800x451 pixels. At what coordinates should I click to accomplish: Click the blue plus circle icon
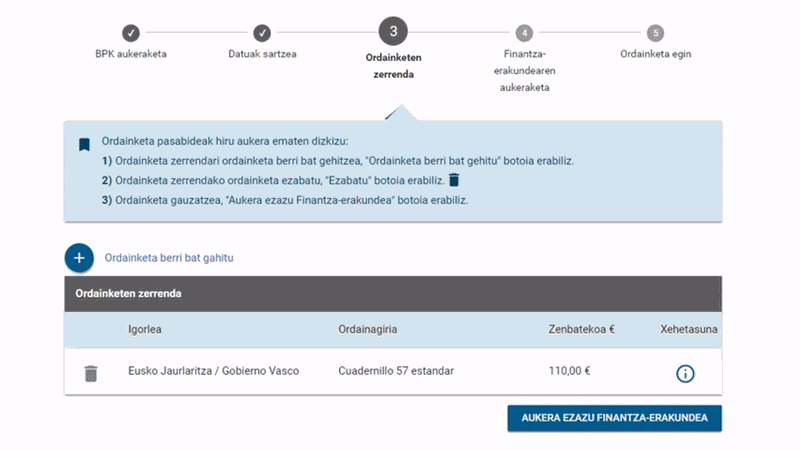point(79,258)
